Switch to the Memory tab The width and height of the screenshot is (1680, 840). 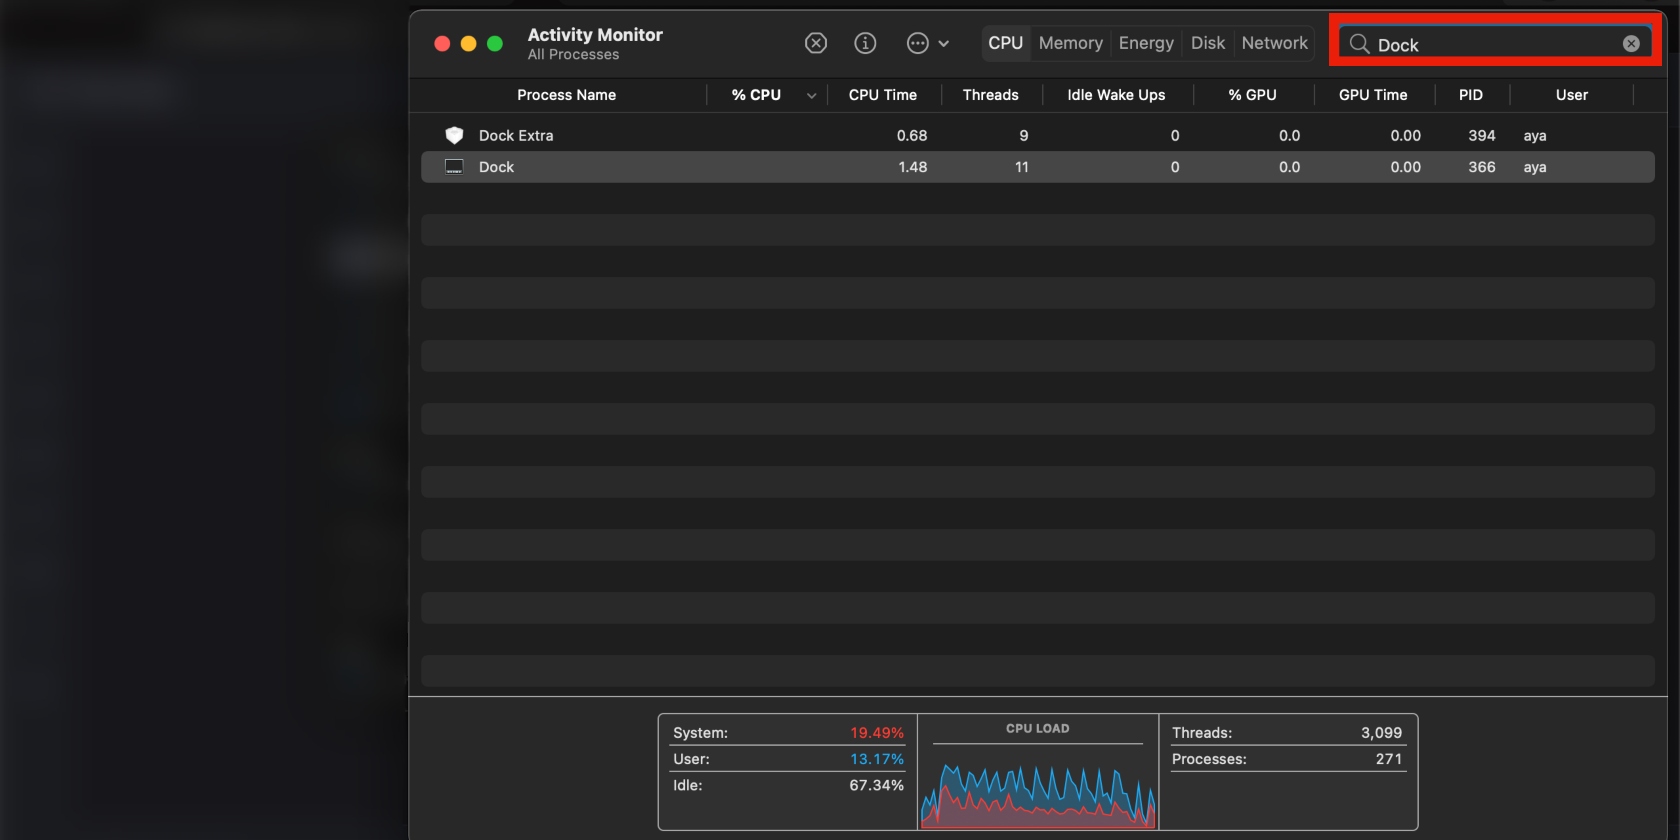click(1070, 43)
